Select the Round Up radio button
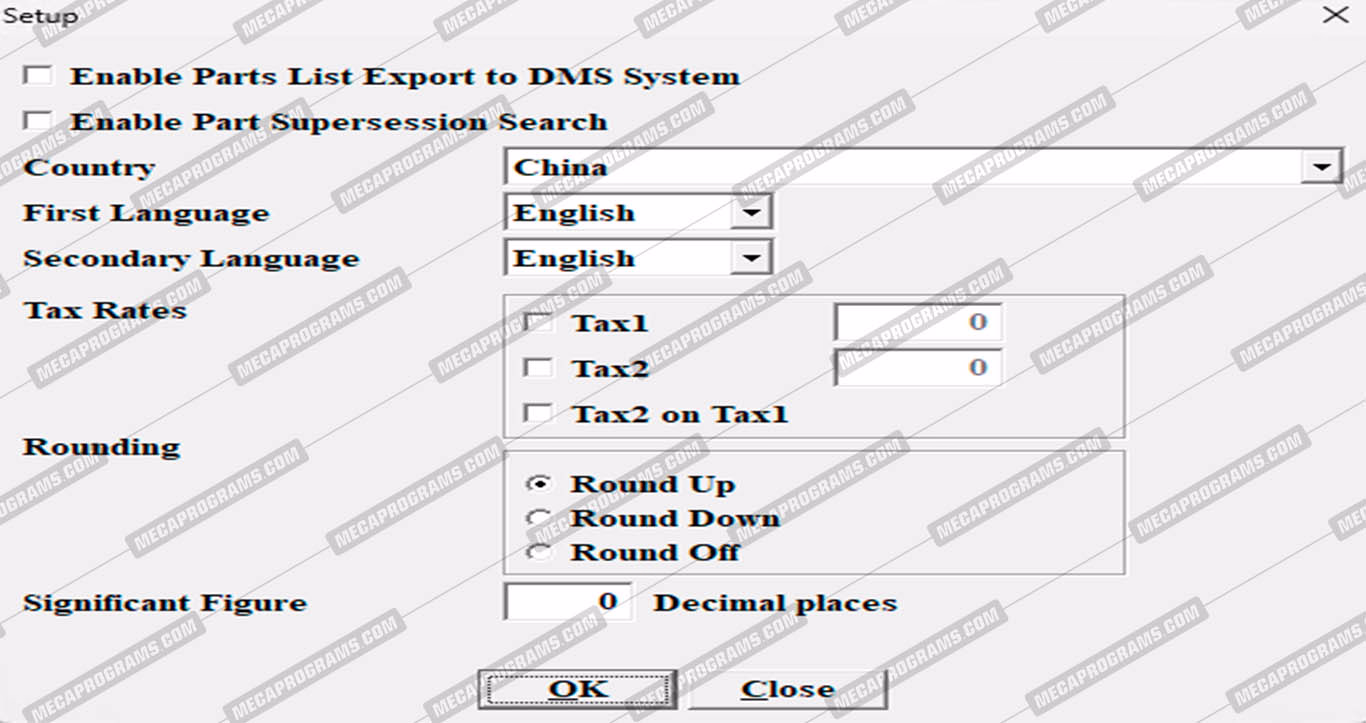Viewport: 1366px width, 723px height. point(539,484)
